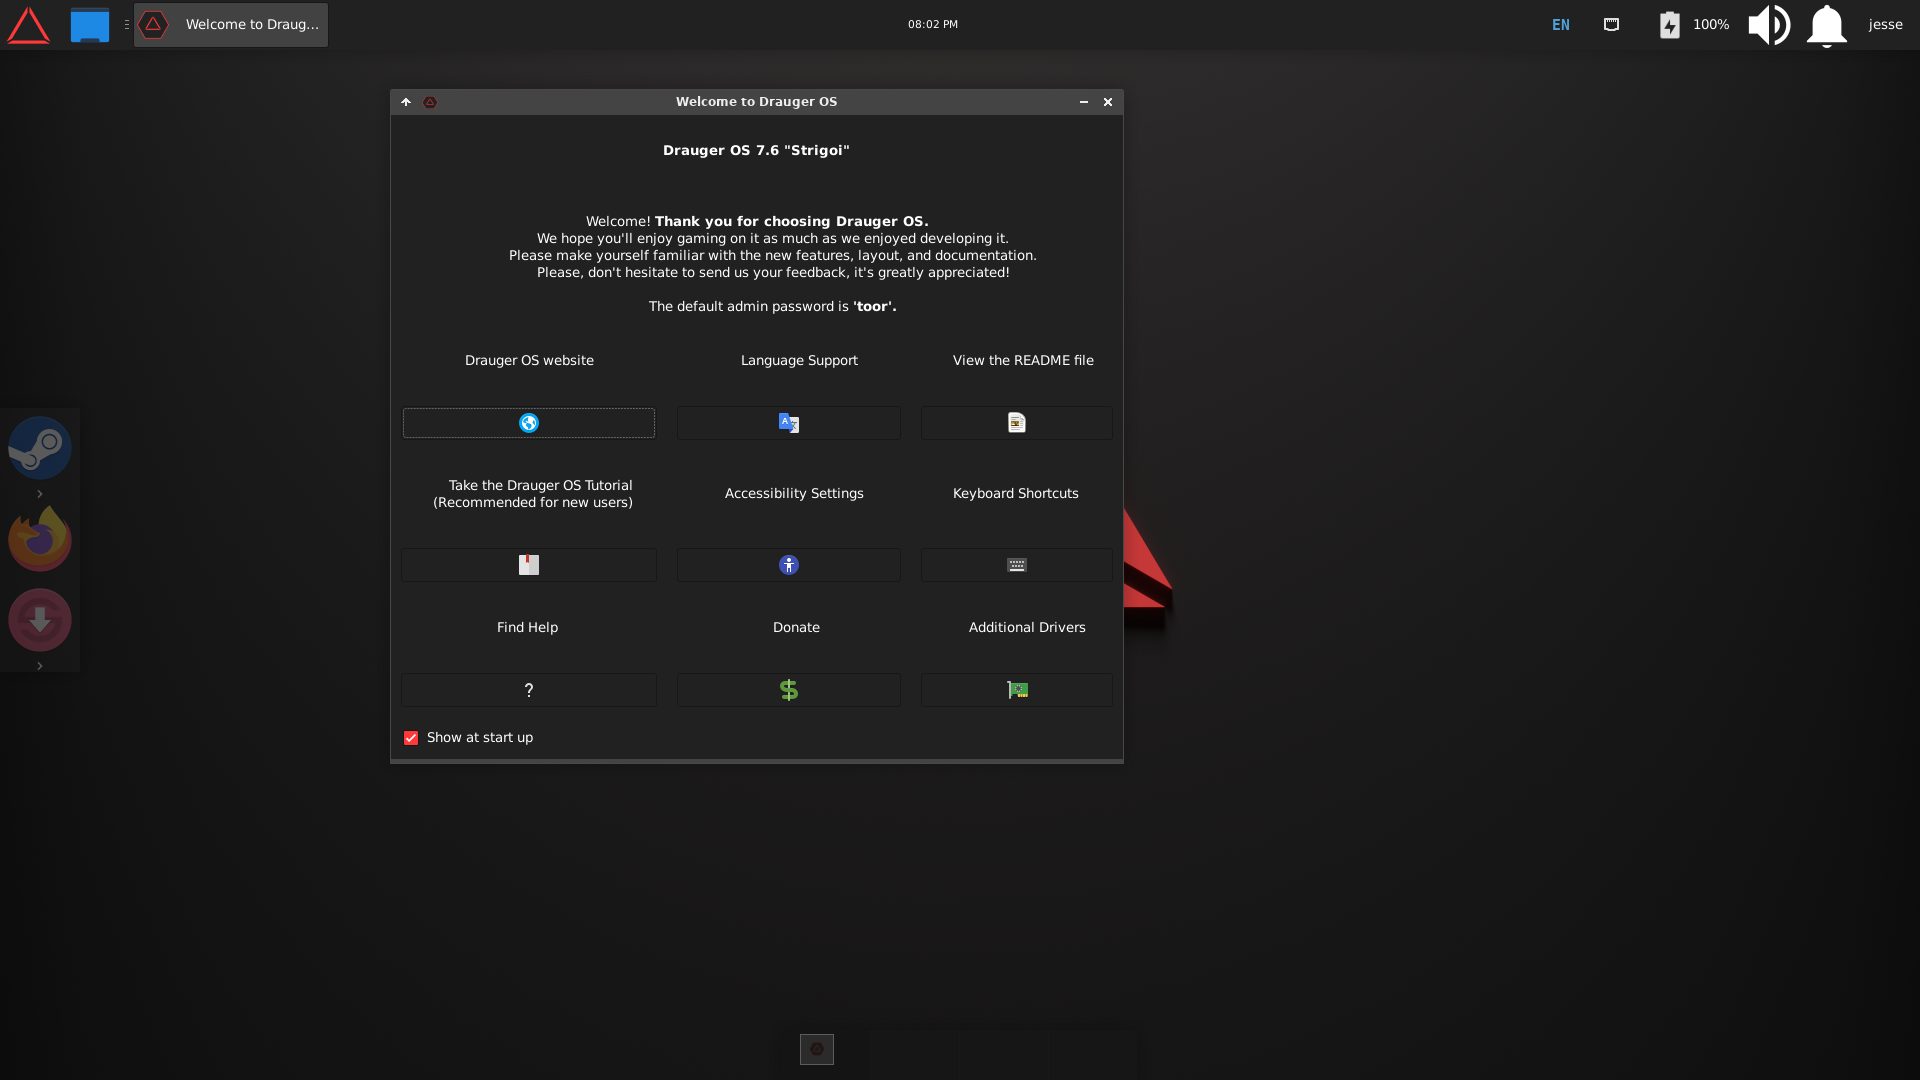This screenshot has width=1920, height=1080.
Task: Click the Donate dollar sign button
Action: point(789,690)
